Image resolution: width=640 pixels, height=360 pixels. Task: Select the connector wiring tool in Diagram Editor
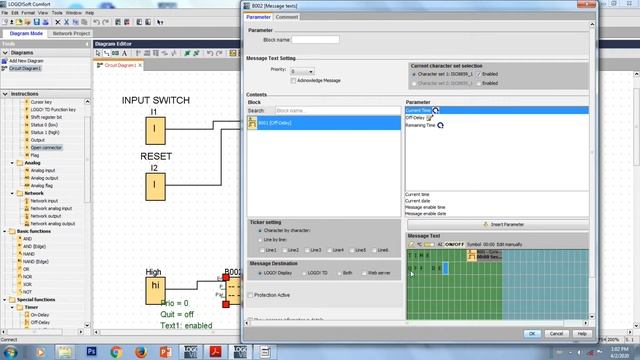coord(107,53)
